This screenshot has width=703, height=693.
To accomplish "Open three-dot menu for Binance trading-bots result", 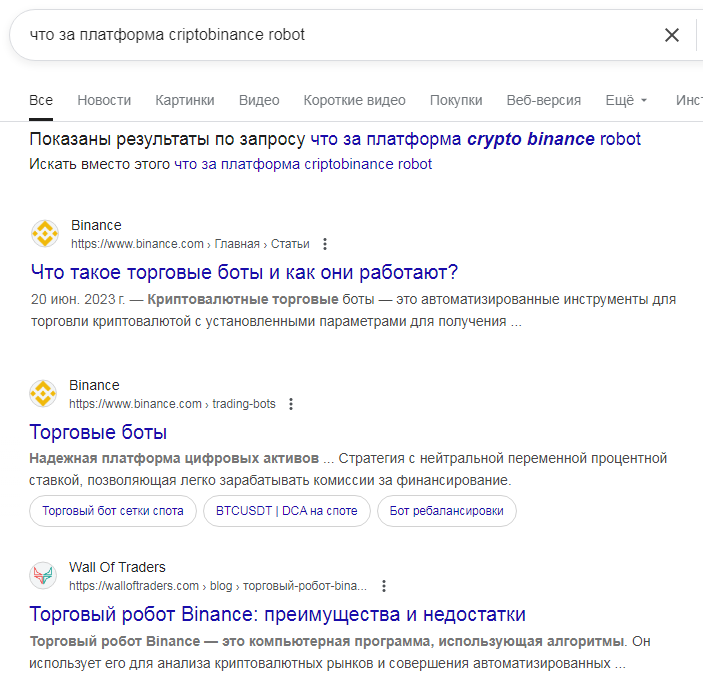I will 290,404.
